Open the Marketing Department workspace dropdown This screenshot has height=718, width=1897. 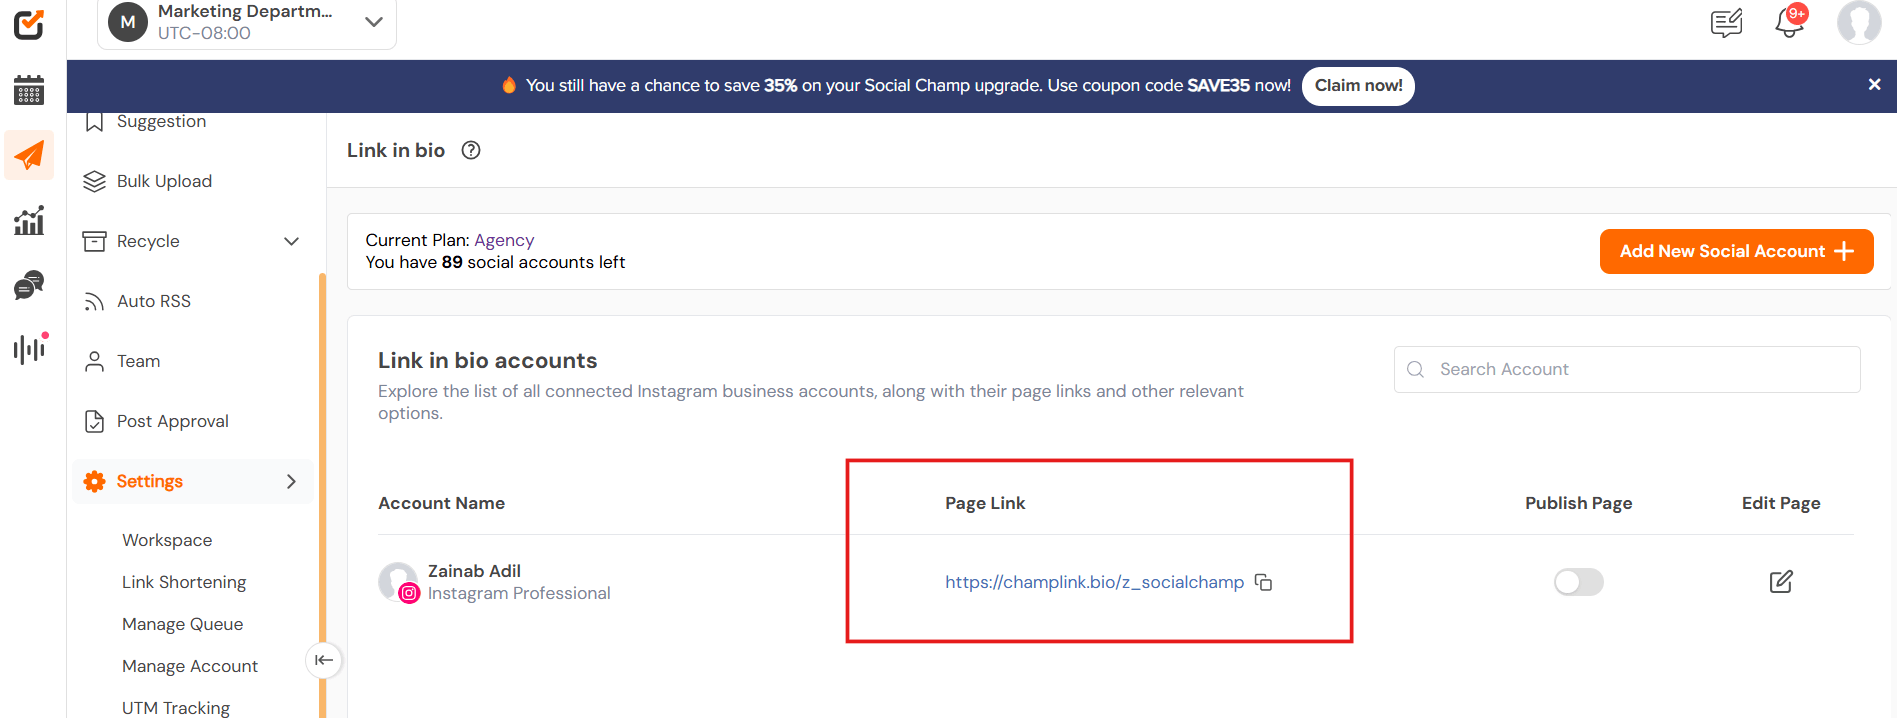(247, 22)
